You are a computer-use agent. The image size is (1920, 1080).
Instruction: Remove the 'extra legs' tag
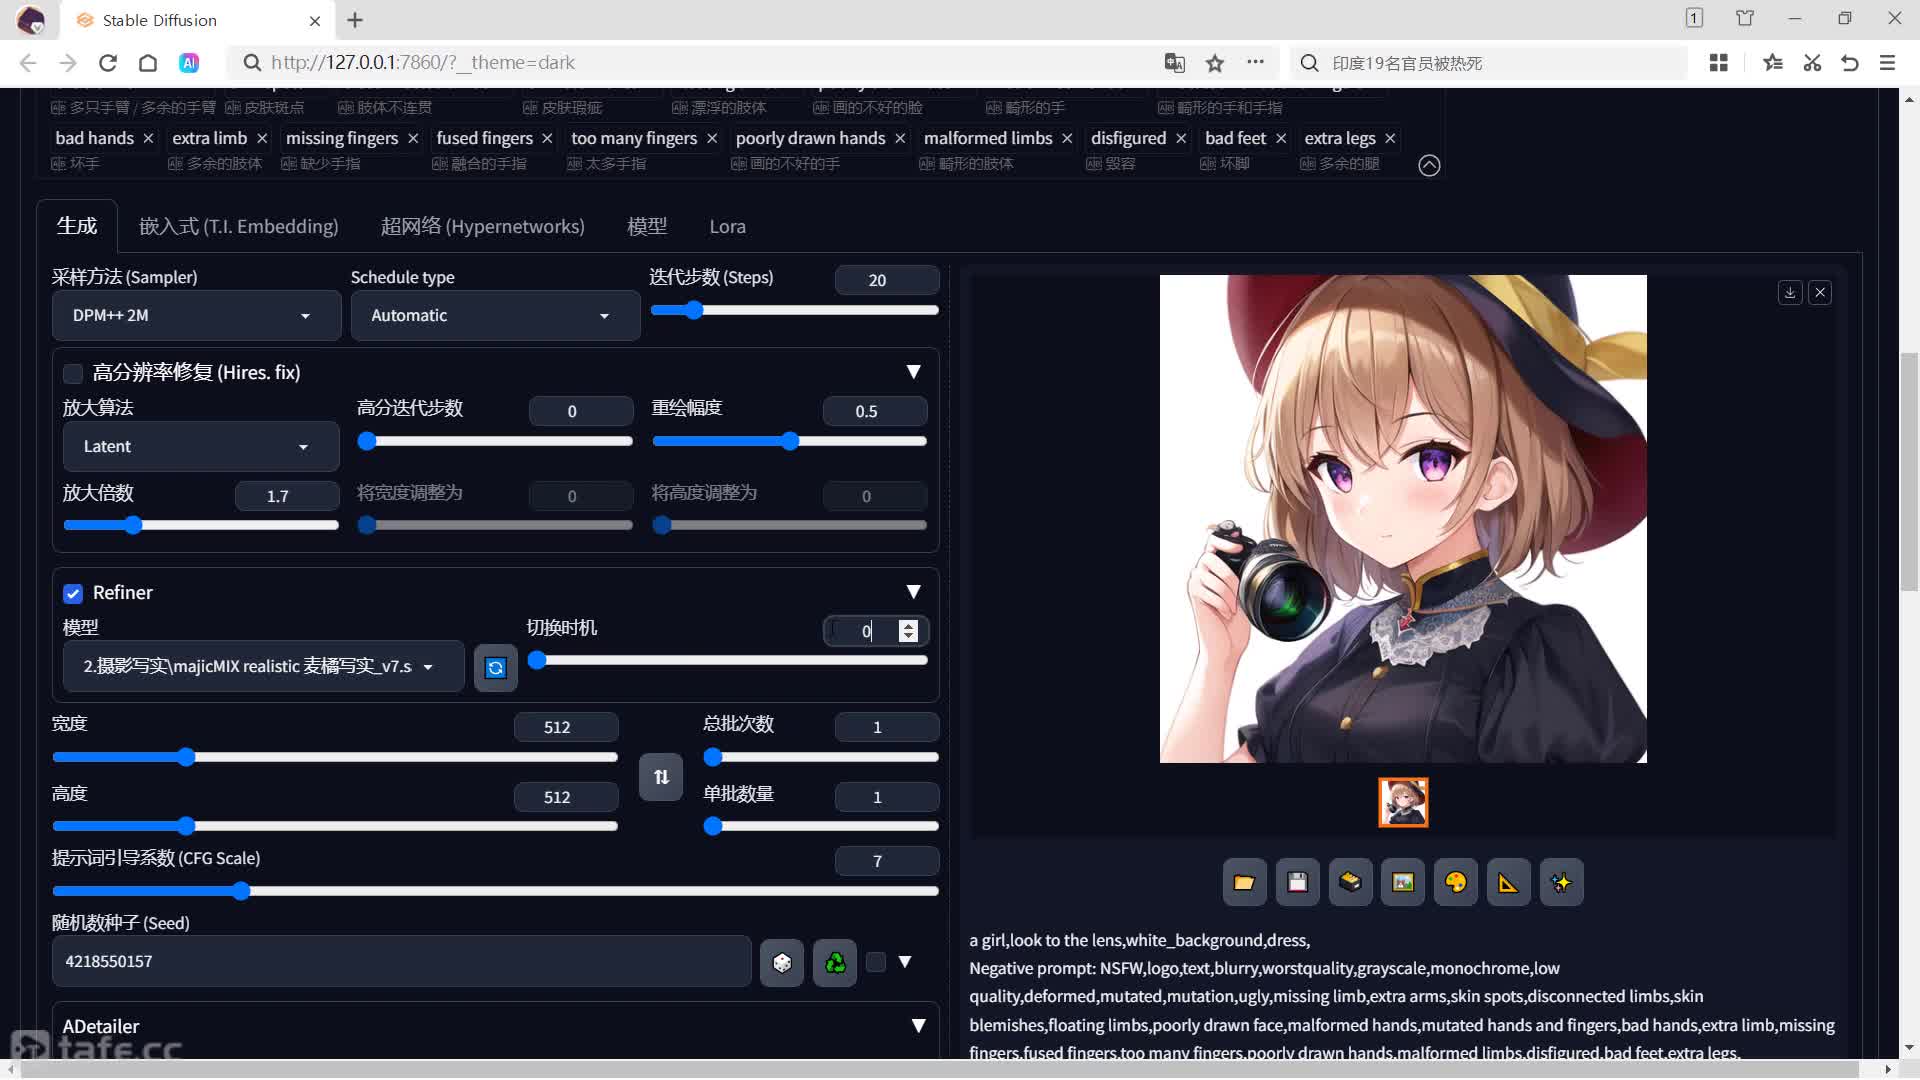pyautogui.click(x=1390, y=138)
